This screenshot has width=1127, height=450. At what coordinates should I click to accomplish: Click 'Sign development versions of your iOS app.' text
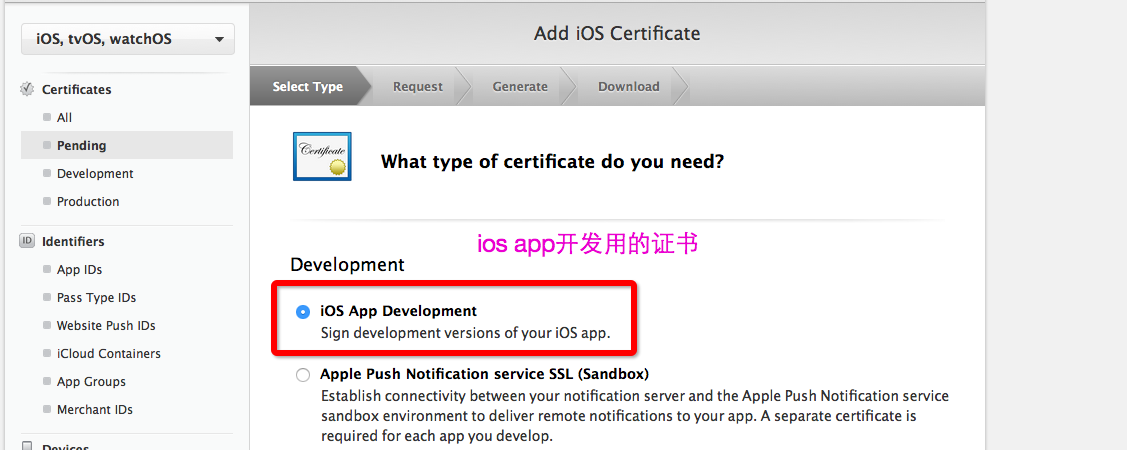[x=465, y=334]
